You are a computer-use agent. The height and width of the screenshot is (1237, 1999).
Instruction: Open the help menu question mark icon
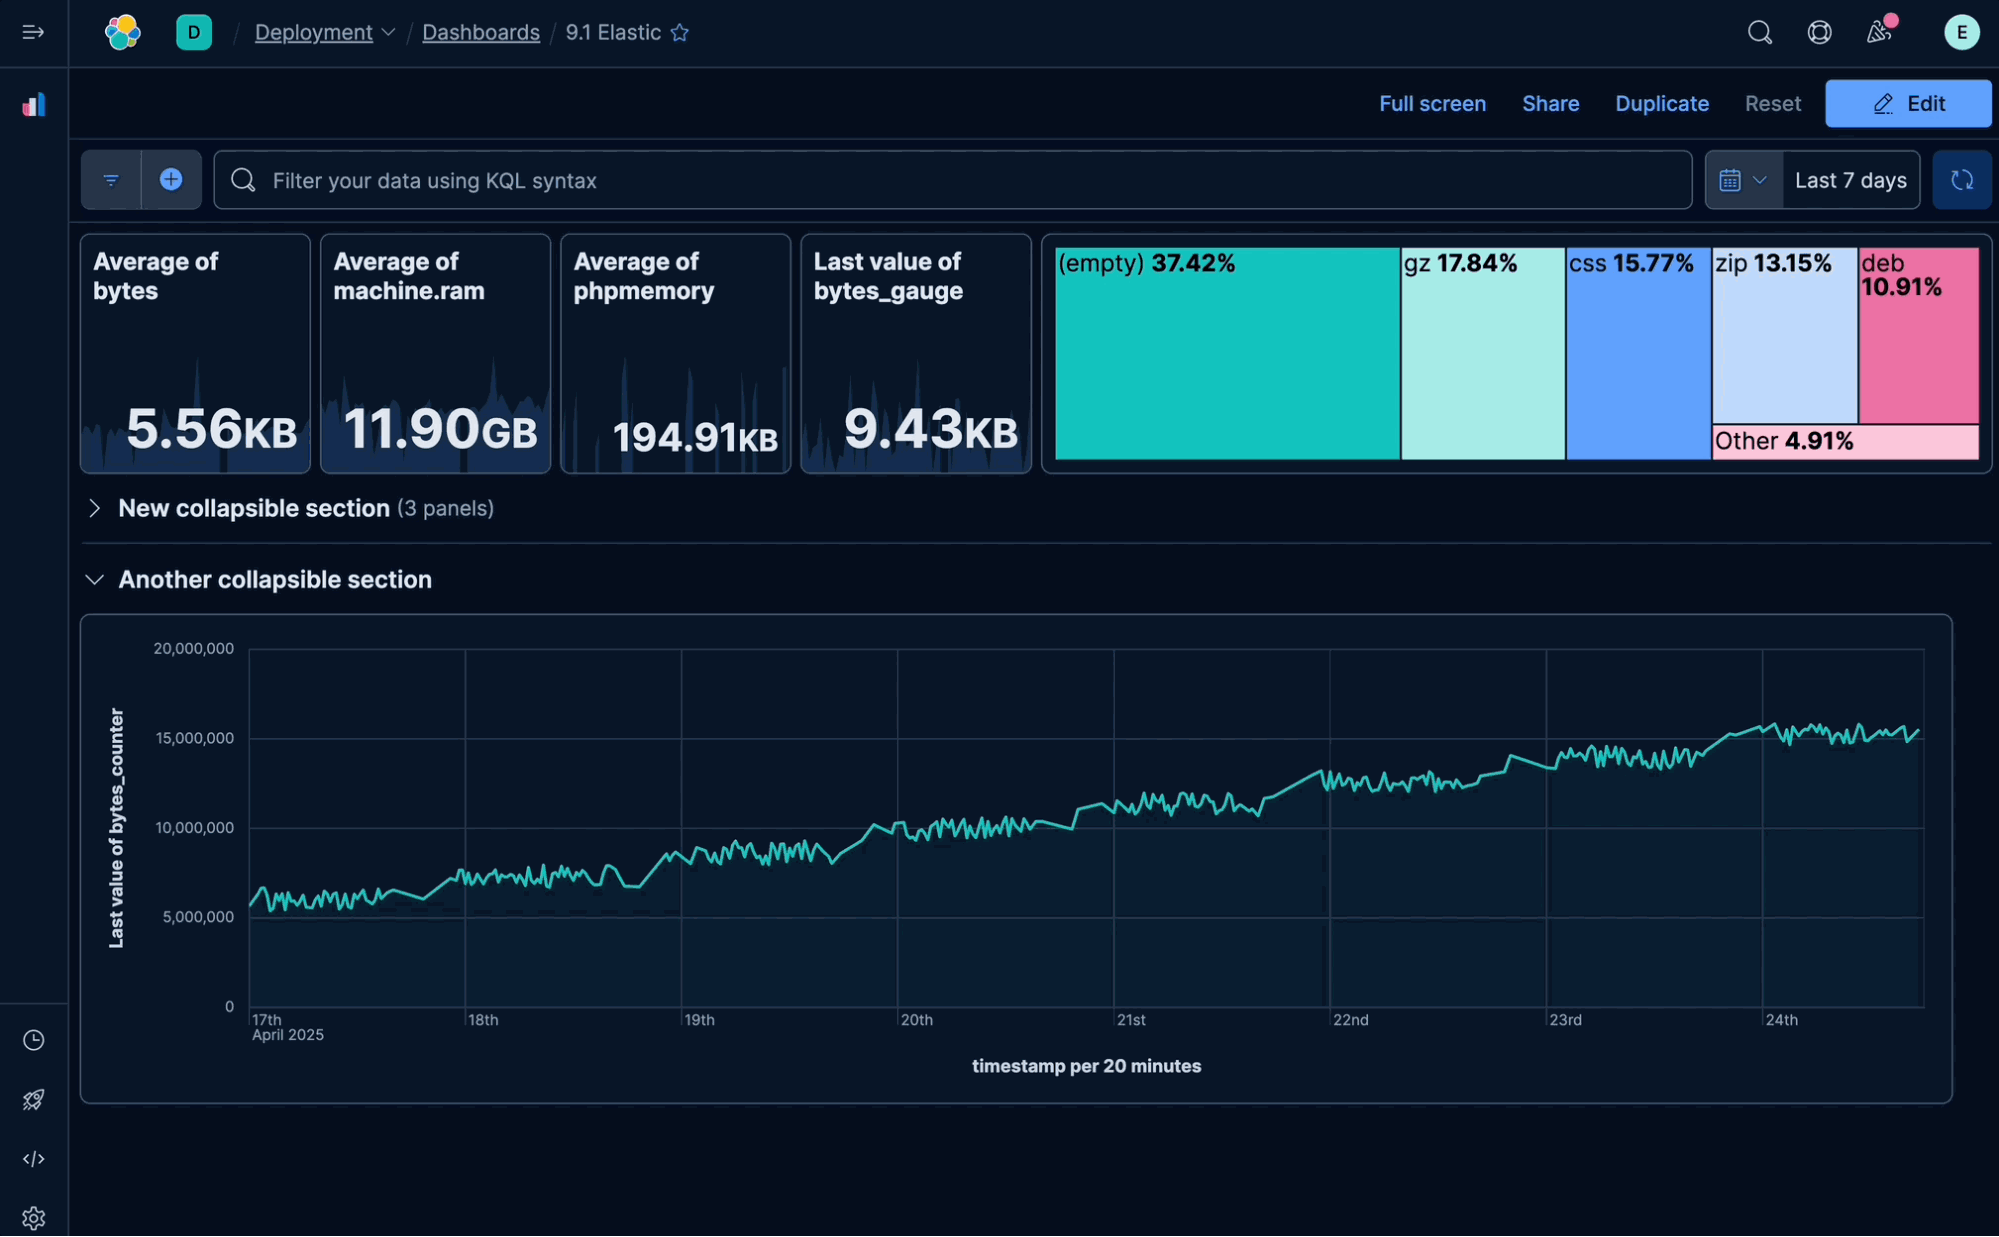(x=1819, y=32)
